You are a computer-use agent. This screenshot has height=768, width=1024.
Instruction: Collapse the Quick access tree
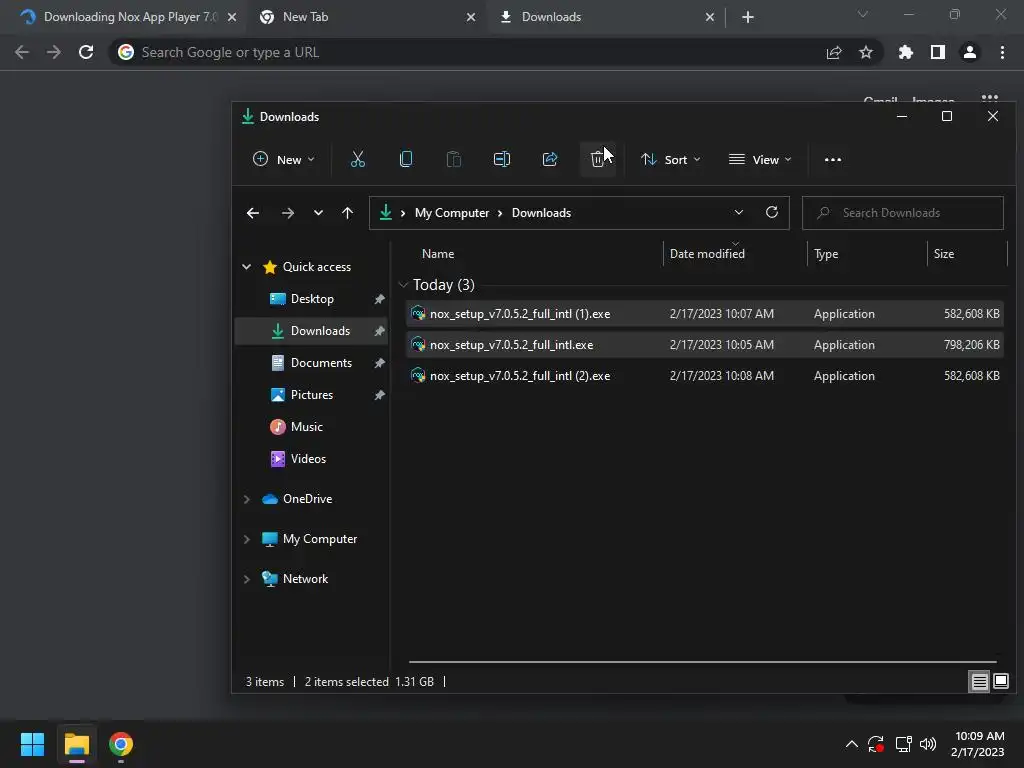tap(246, 266)
